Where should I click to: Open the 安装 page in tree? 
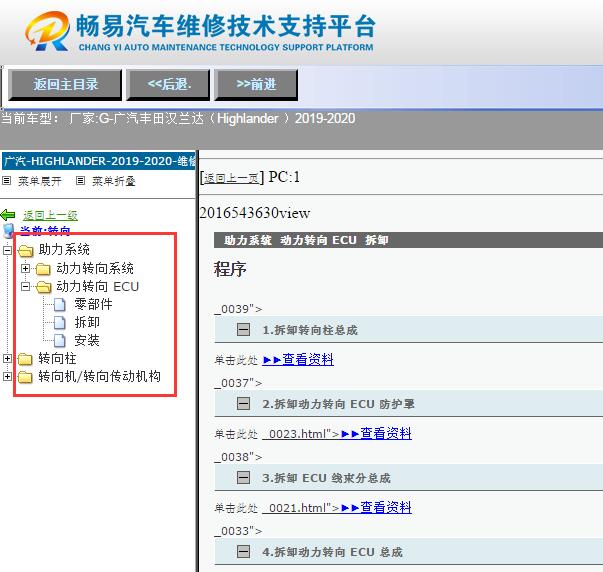click(x=87, y=340)
